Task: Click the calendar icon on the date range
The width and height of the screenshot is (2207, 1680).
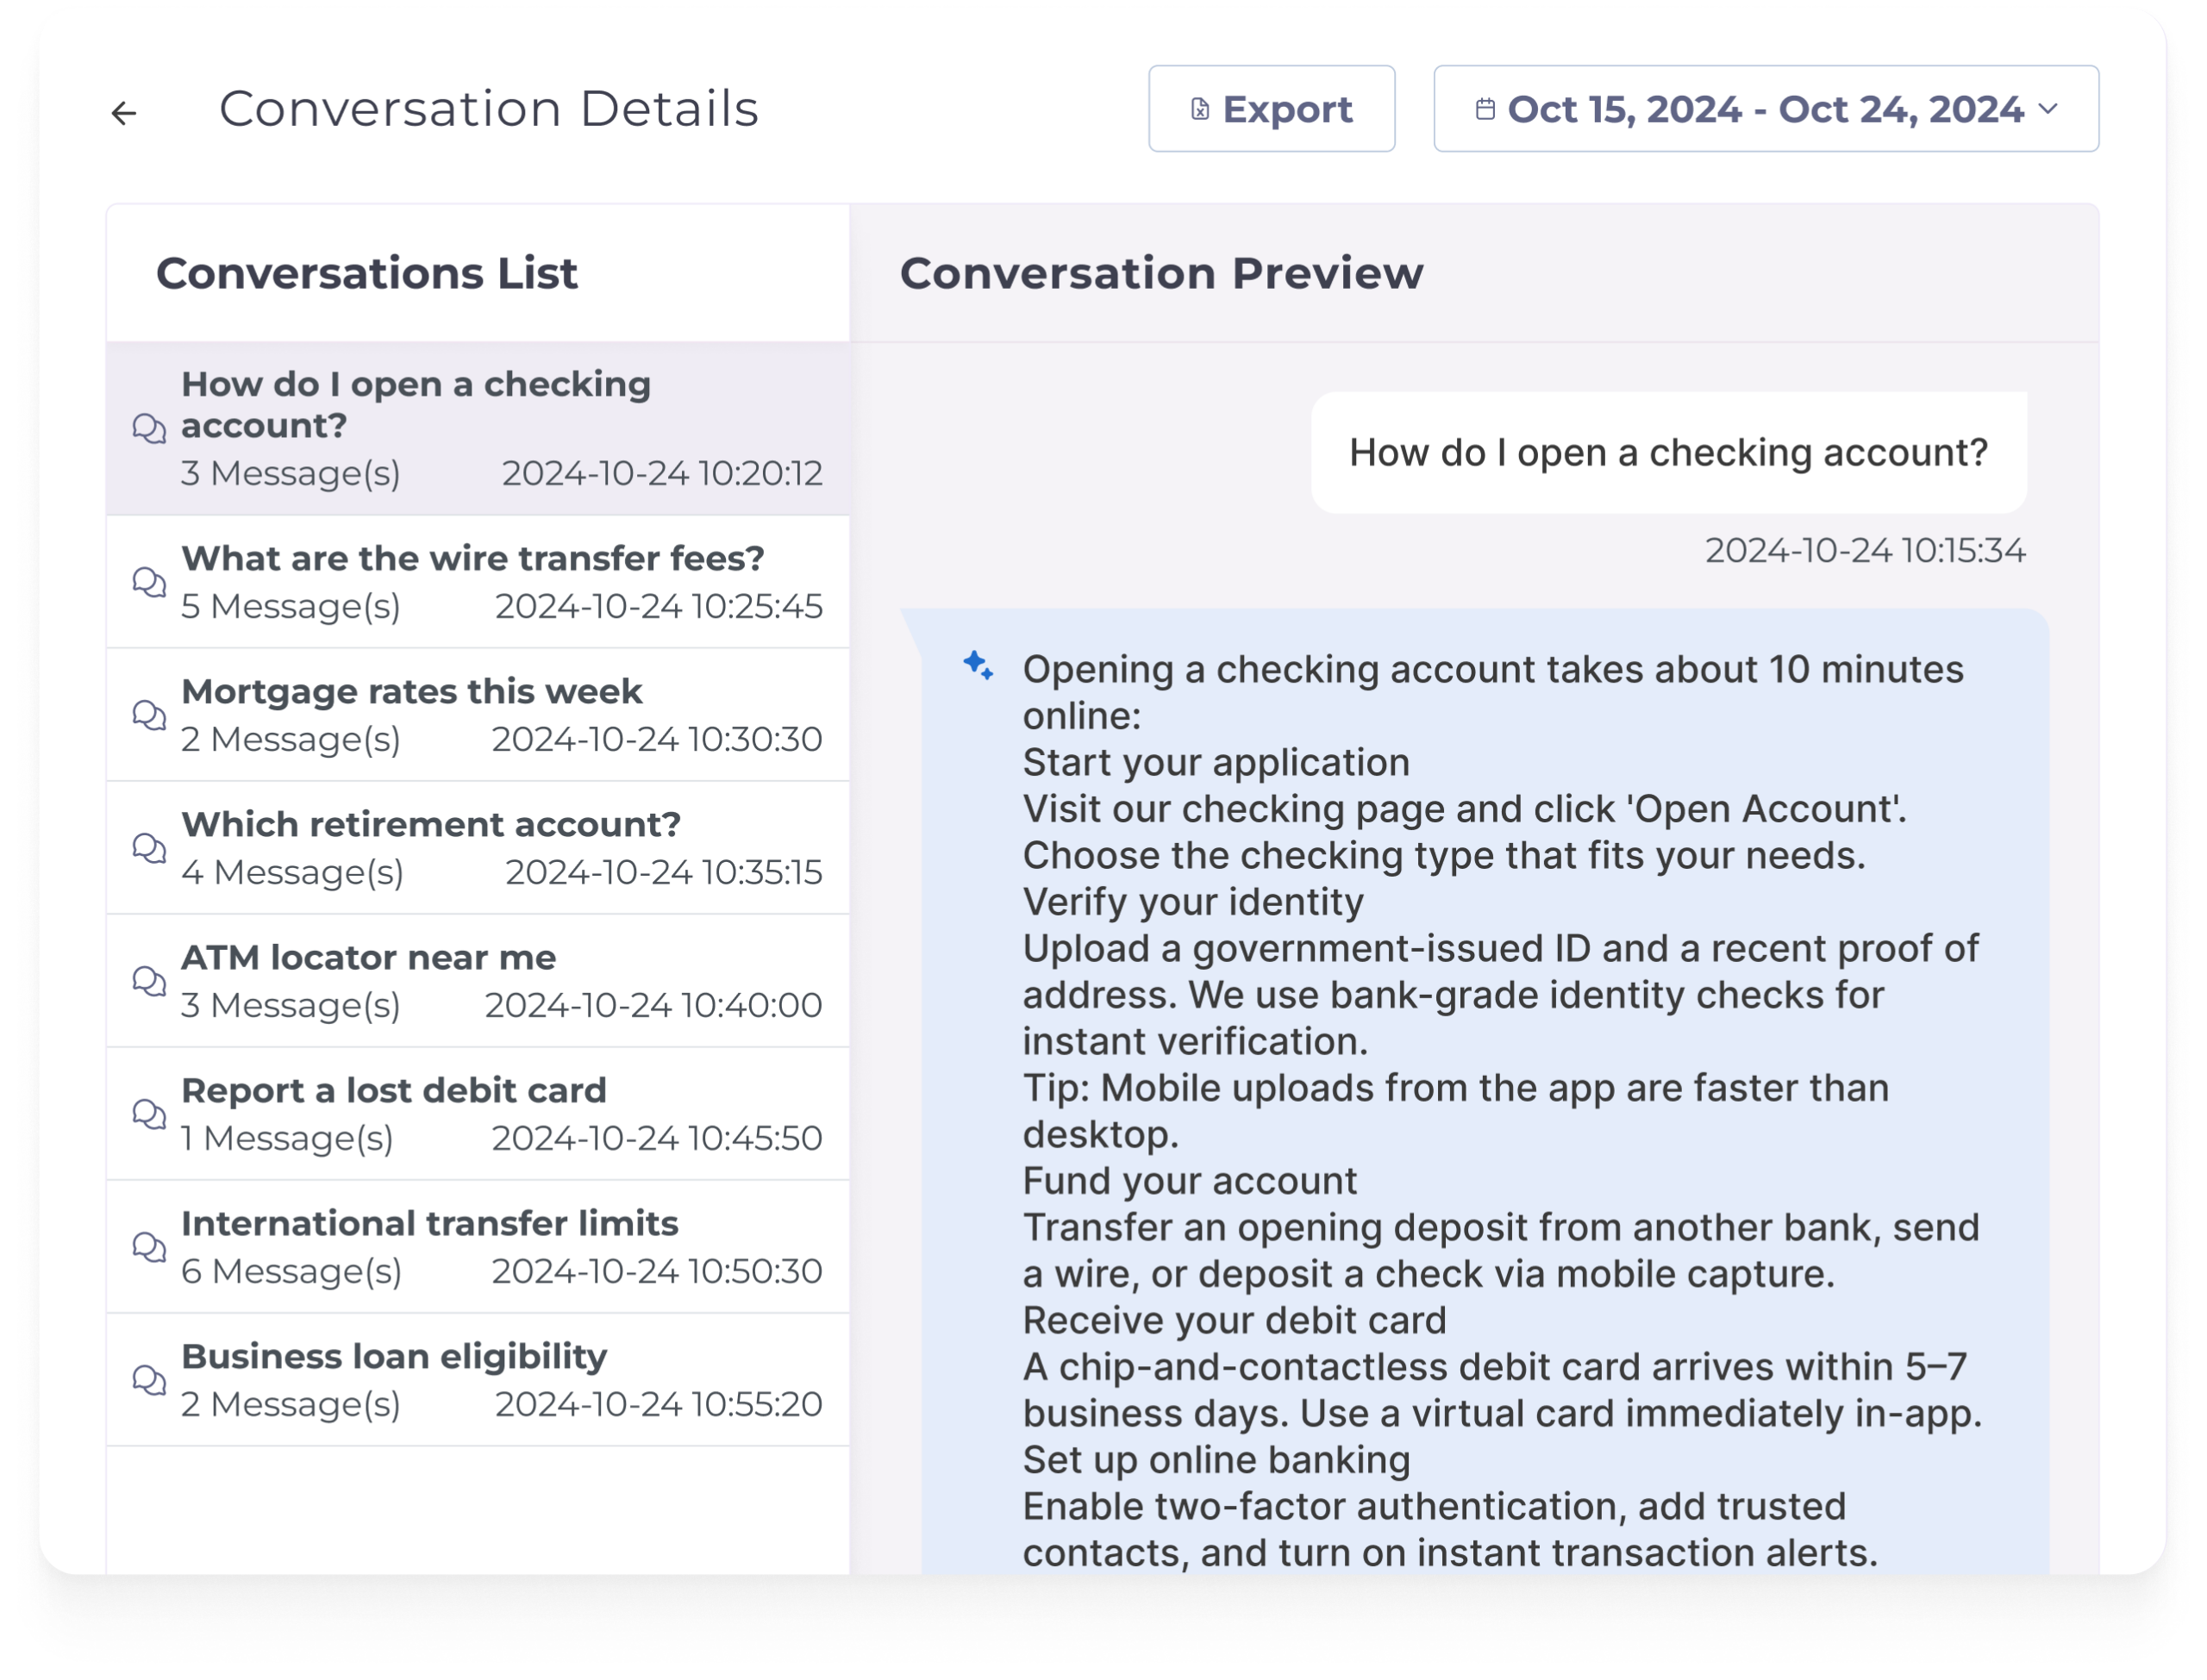Action: (x=1485, y=109)
